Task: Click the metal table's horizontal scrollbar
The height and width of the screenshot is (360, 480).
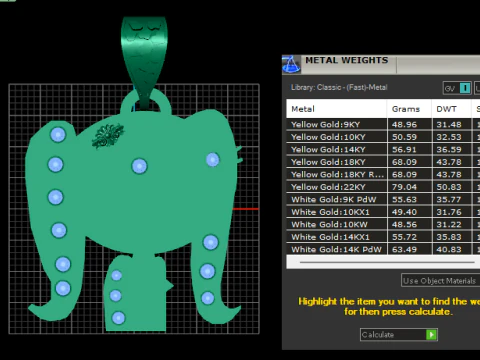Action: point(387,262)
